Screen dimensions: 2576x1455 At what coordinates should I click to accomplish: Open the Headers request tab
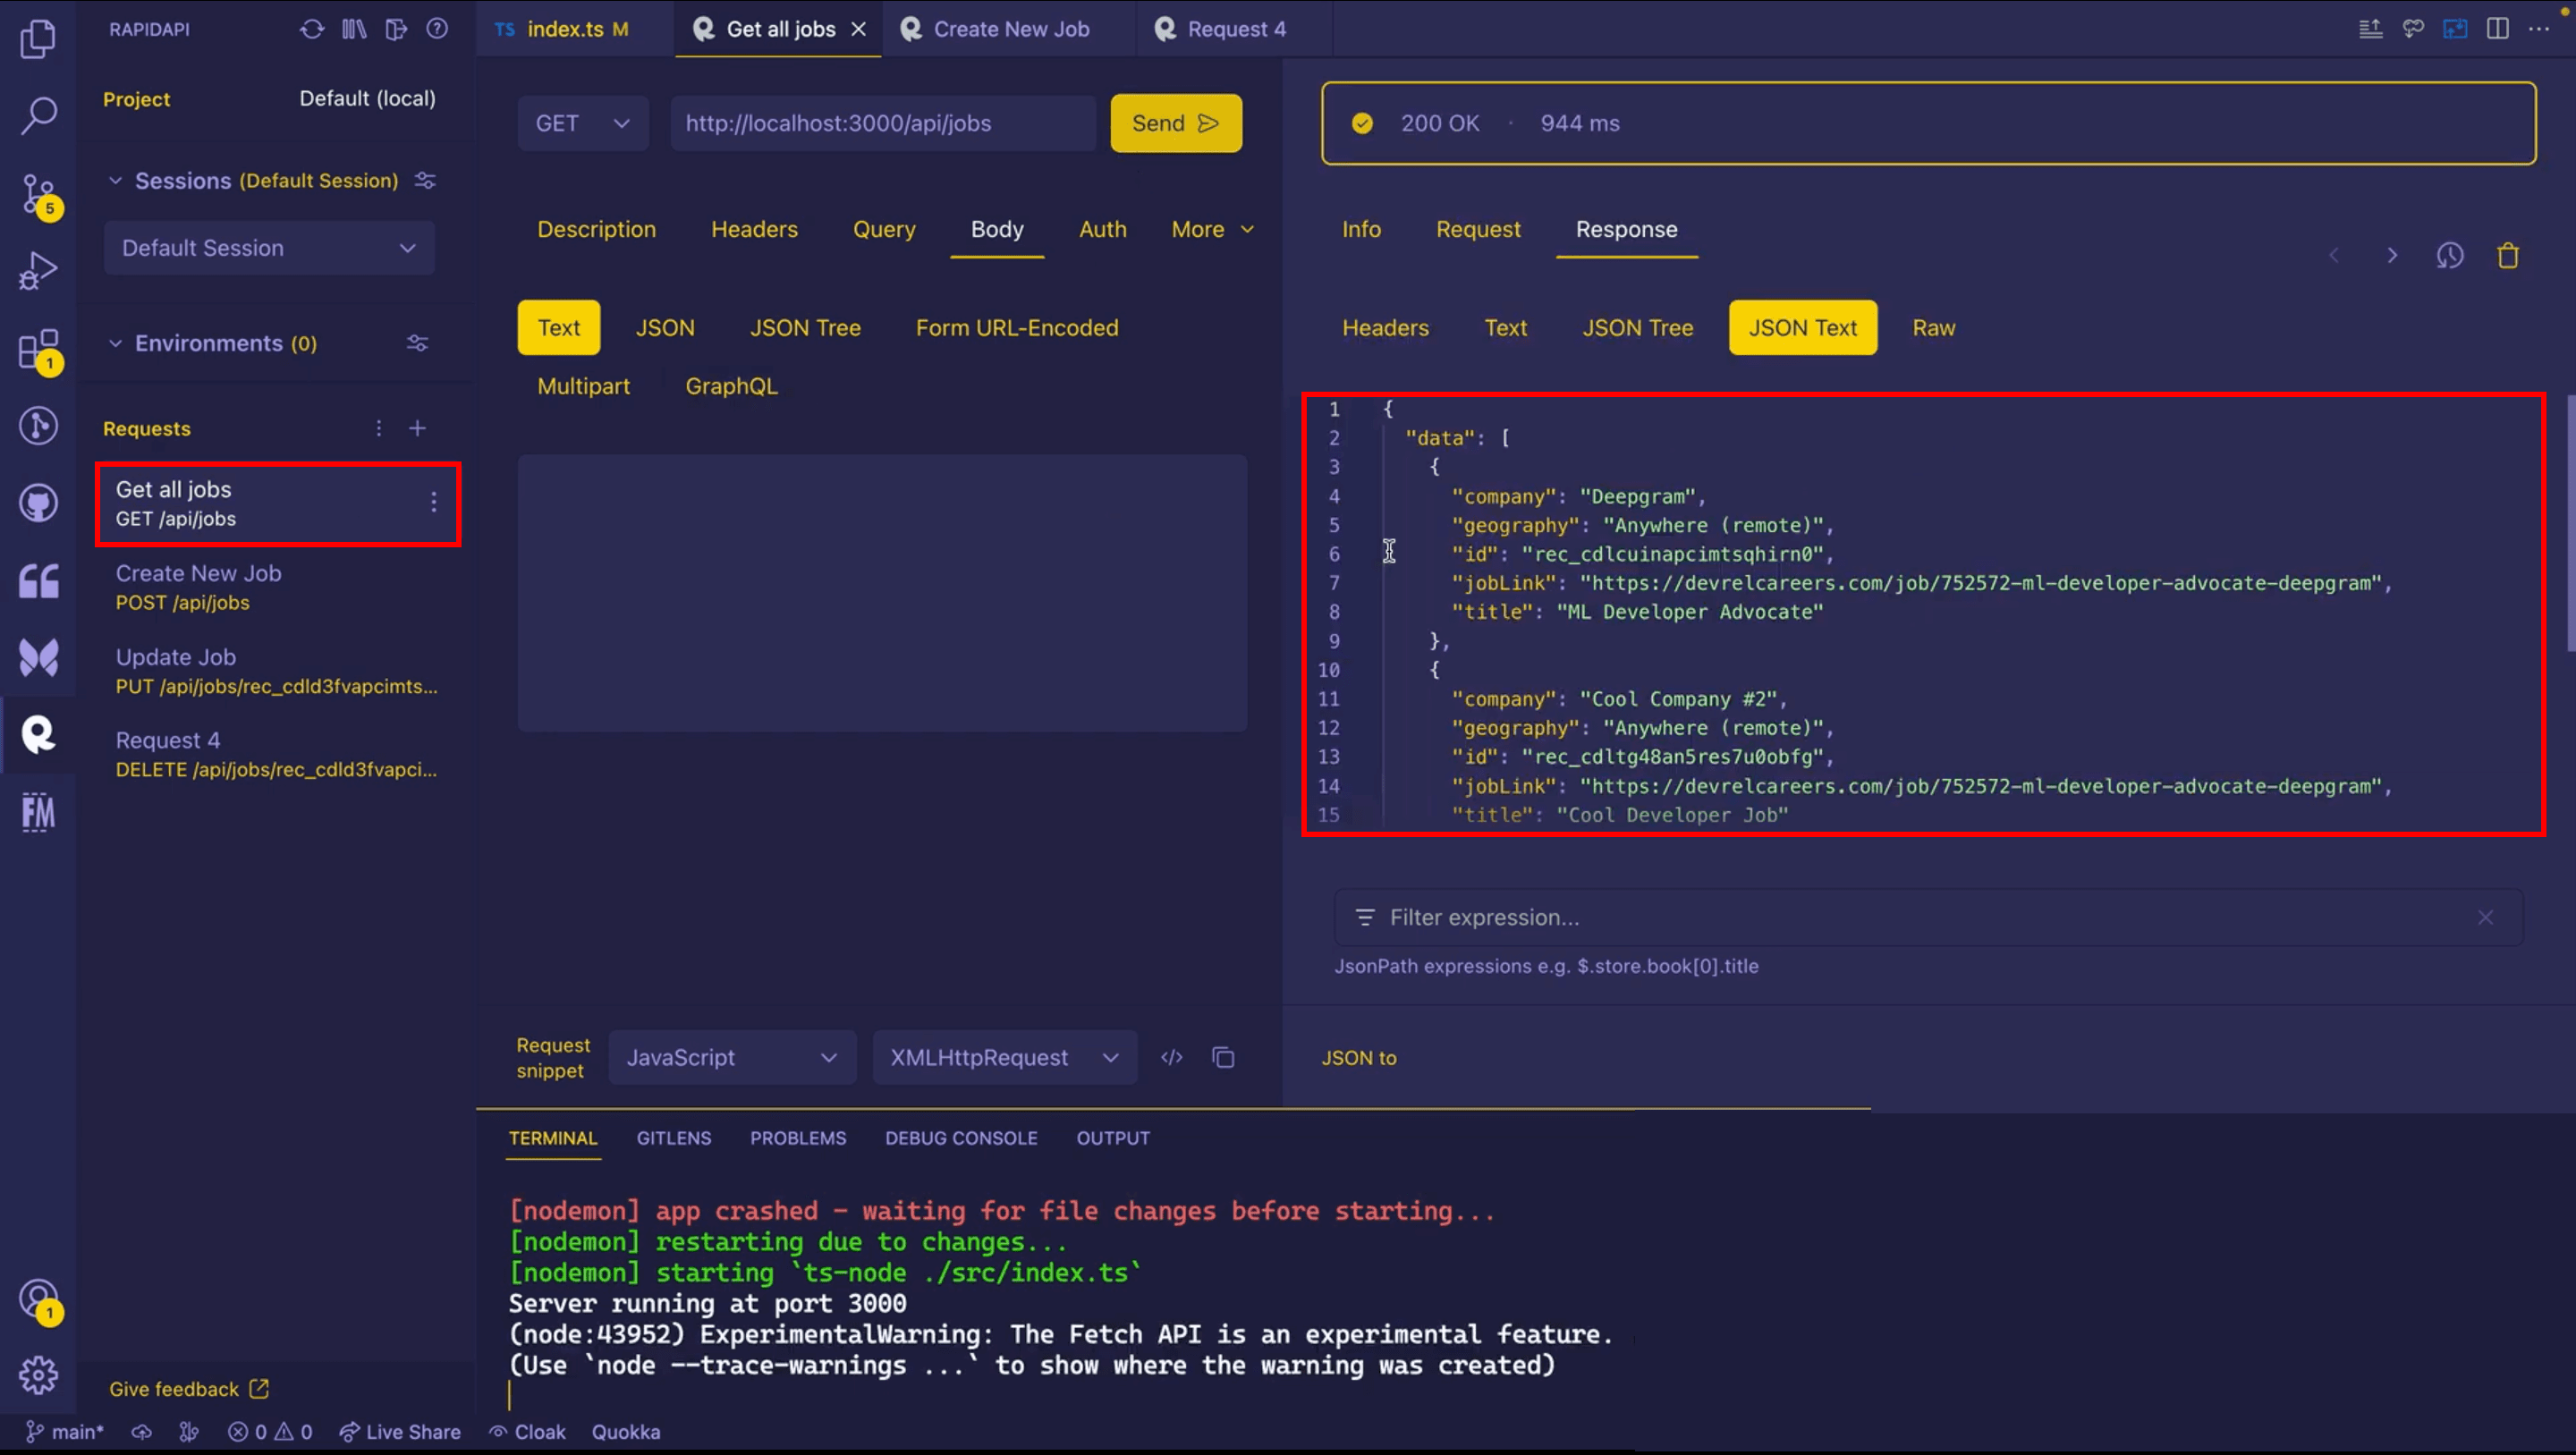pos(754,230)
